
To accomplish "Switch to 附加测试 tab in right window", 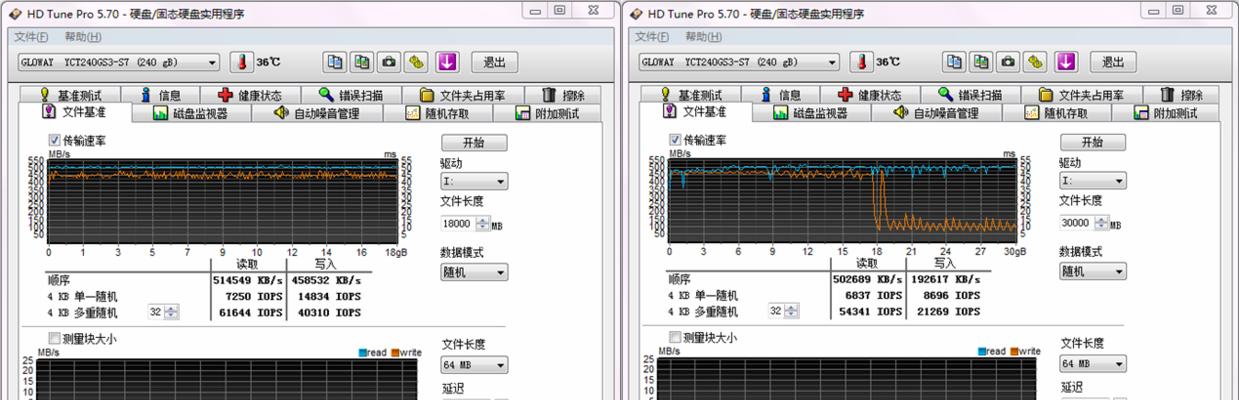I will click(1166, 113).
